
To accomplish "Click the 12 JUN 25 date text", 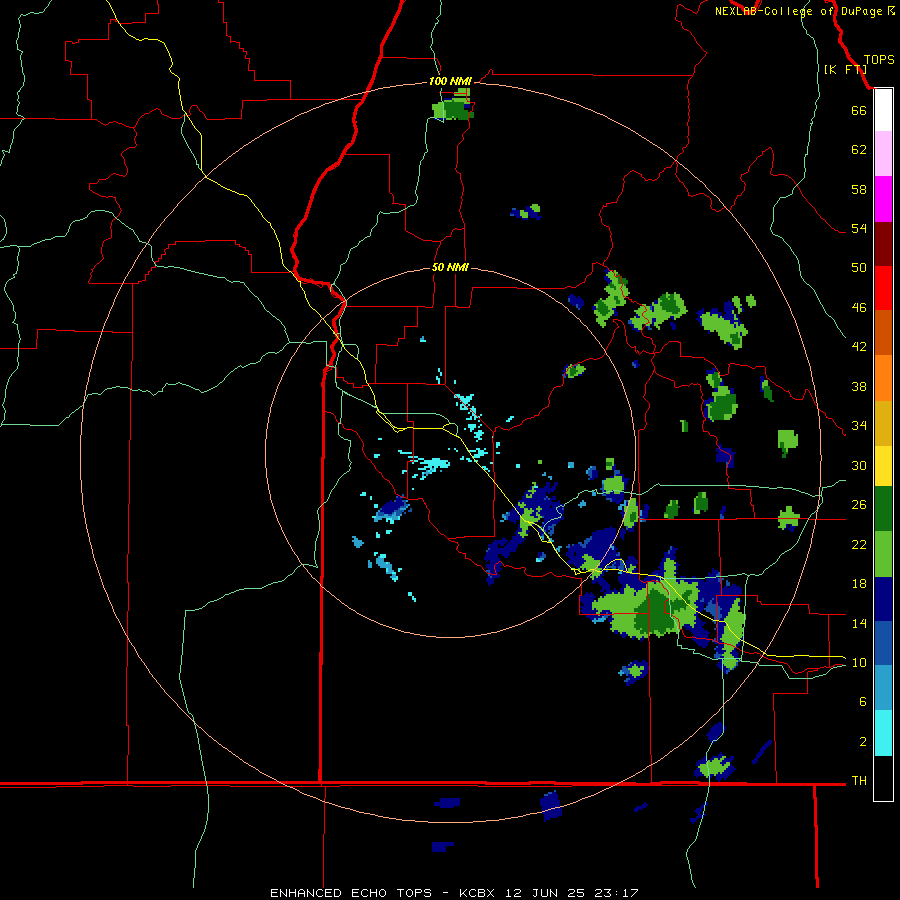I will click(545, 893).
